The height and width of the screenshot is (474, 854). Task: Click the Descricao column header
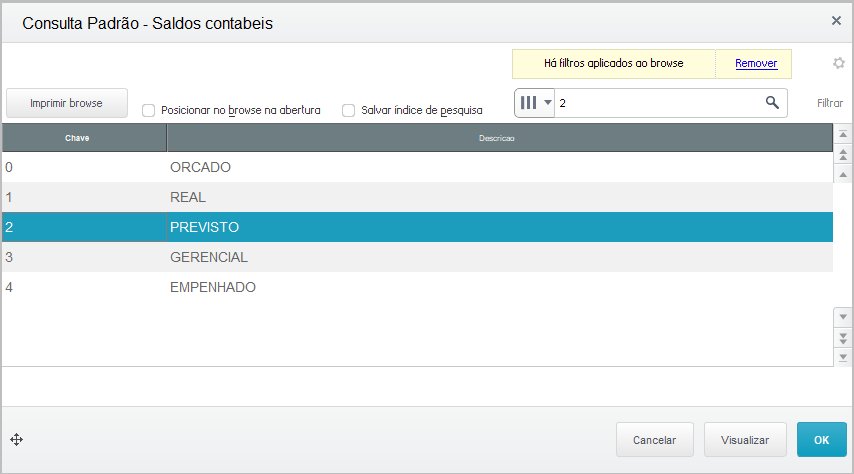[x=496, y=137]
